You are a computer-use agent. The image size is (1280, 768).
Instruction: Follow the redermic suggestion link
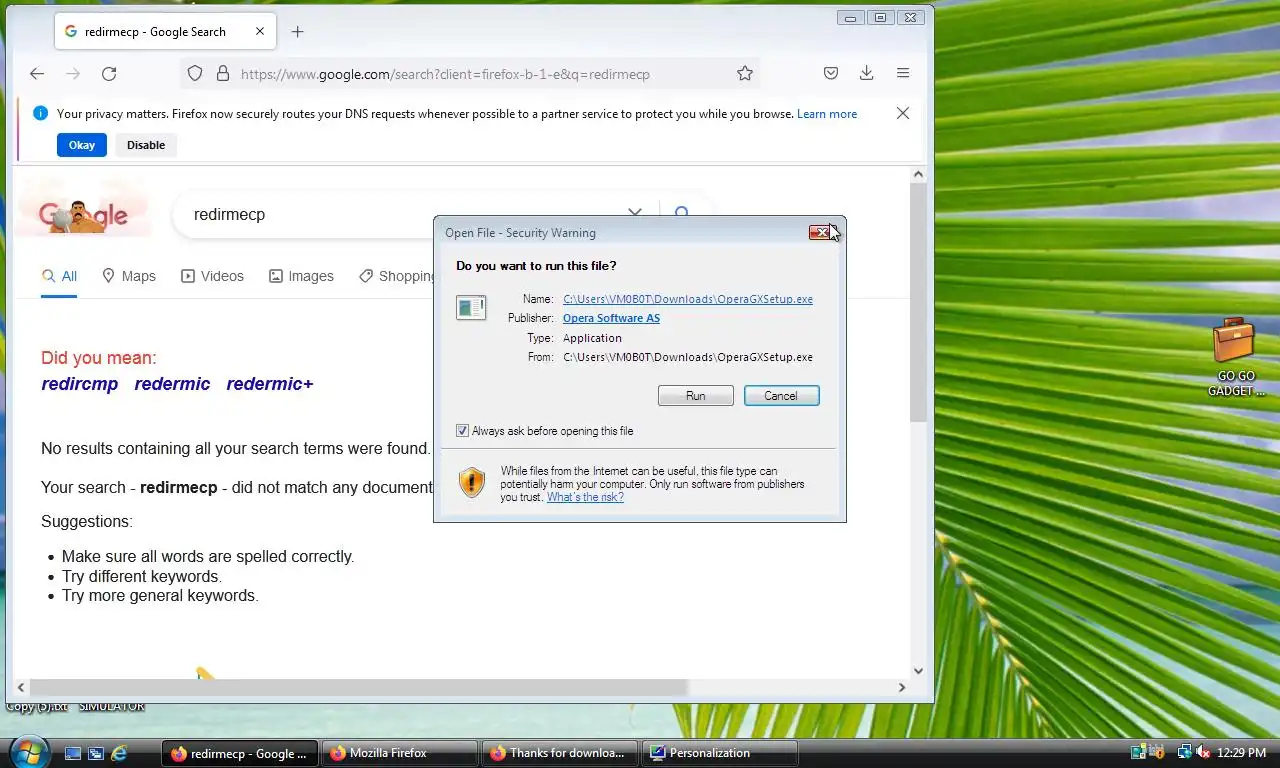(x=173, y=384)
